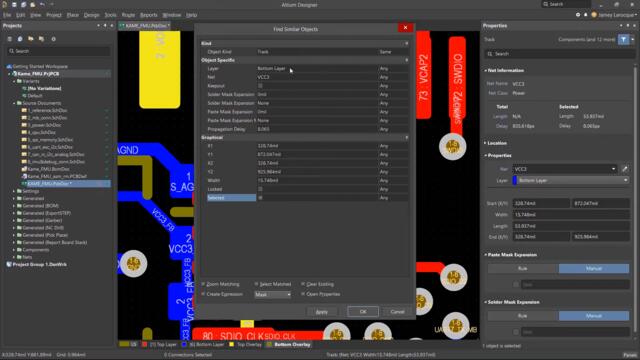This screenshot has width=640, height=360.
Task: Click the OK button in the dialog
Action: [363, 311]
